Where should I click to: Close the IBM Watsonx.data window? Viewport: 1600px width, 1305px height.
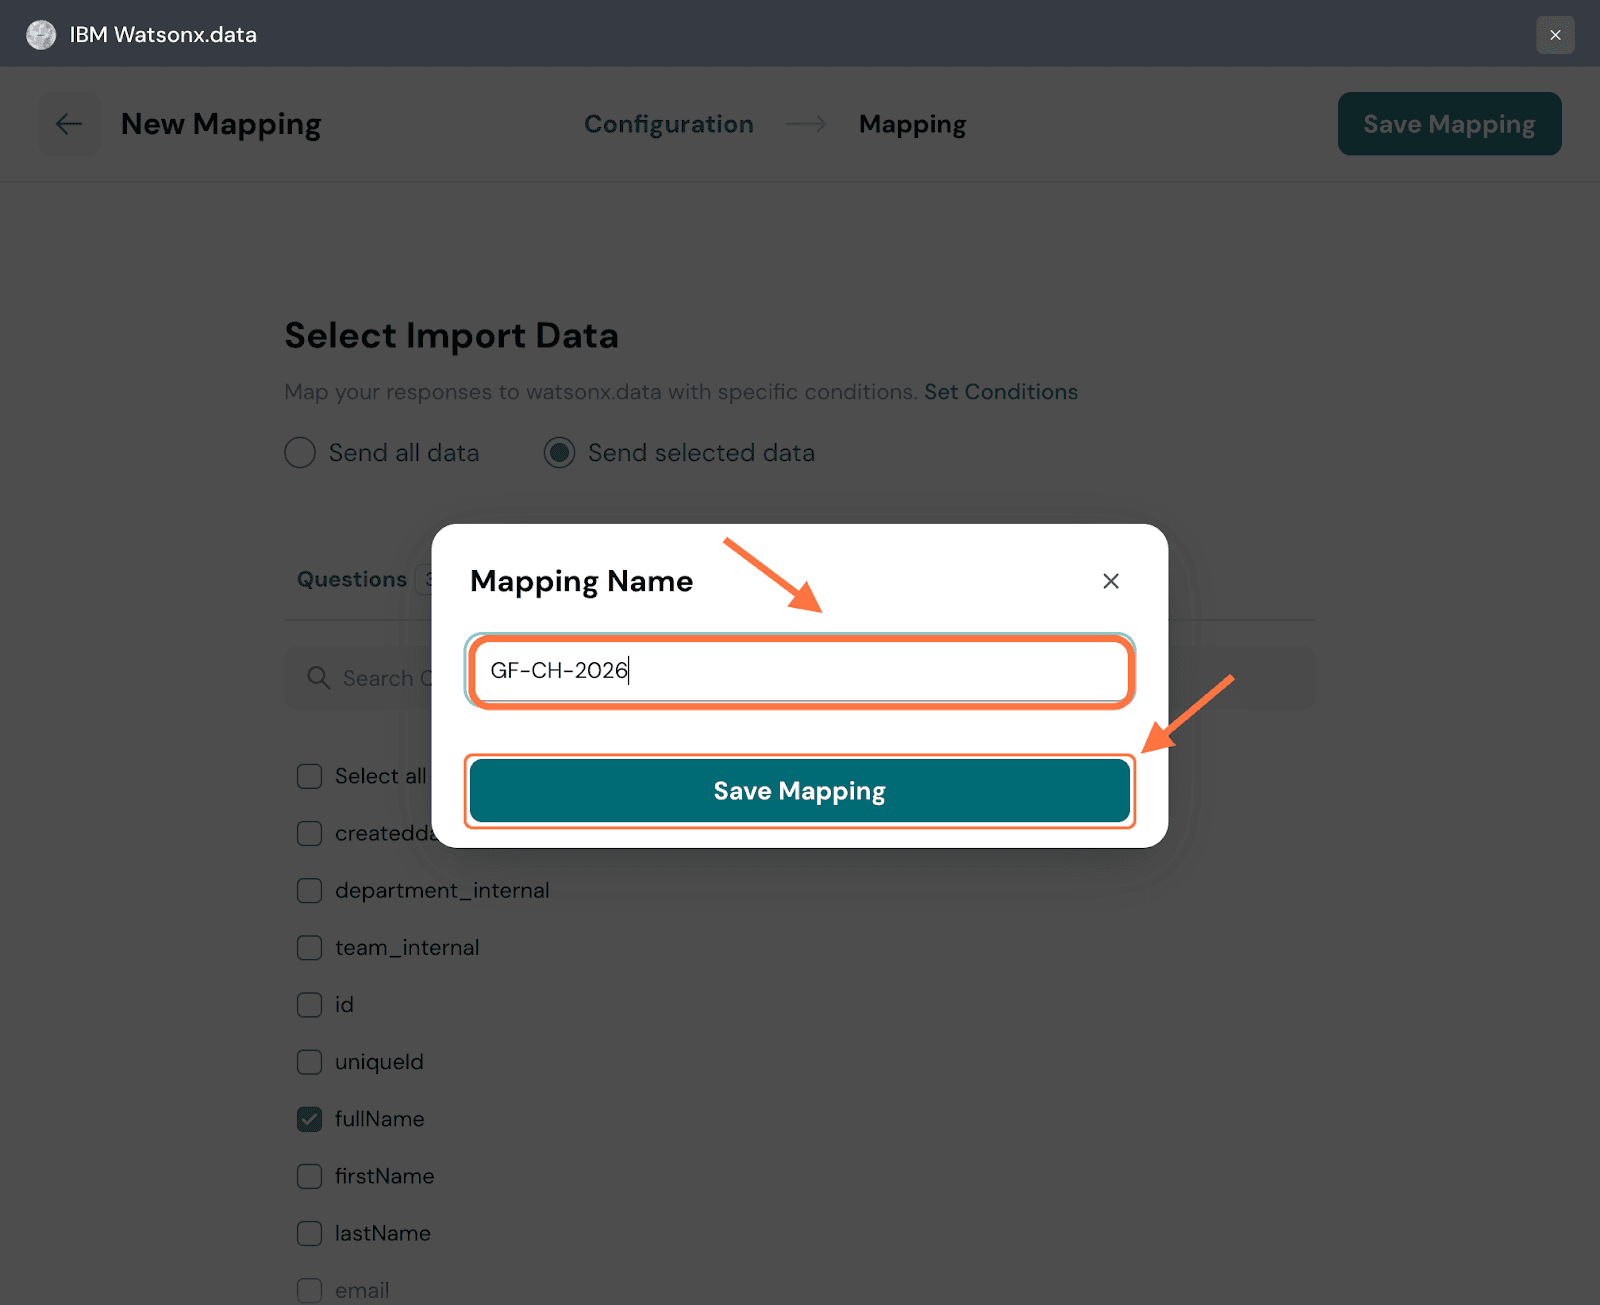(x=1555, y=35)
